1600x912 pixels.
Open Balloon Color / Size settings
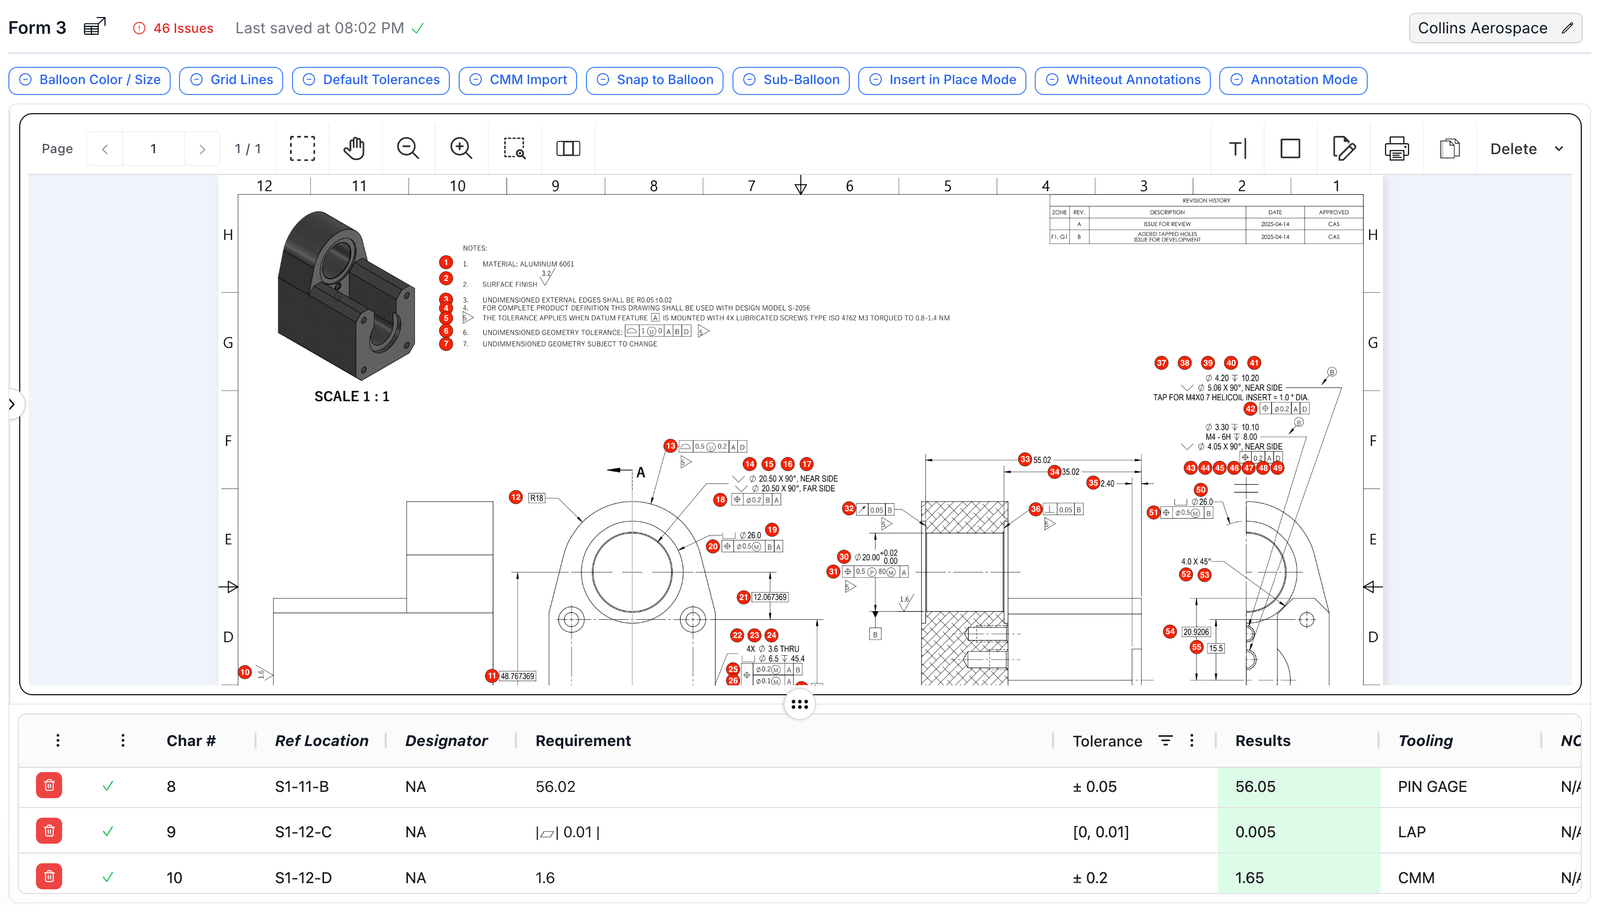[89, 80]
